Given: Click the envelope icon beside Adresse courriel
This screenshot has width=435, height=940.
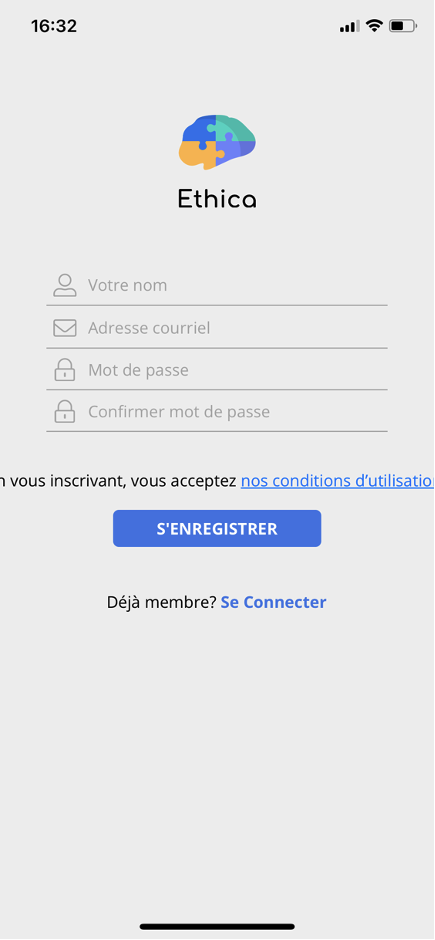Looking at the screenshot, I should coord(65,328).
